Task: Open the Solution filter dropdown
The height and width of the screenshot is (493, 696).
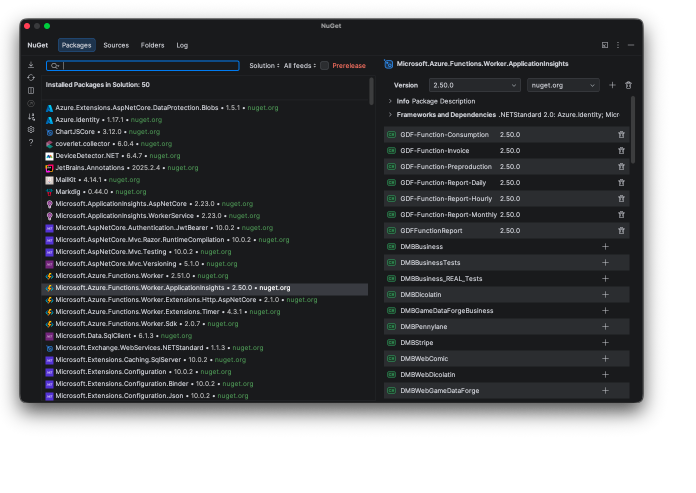Action: click(264, 66)
